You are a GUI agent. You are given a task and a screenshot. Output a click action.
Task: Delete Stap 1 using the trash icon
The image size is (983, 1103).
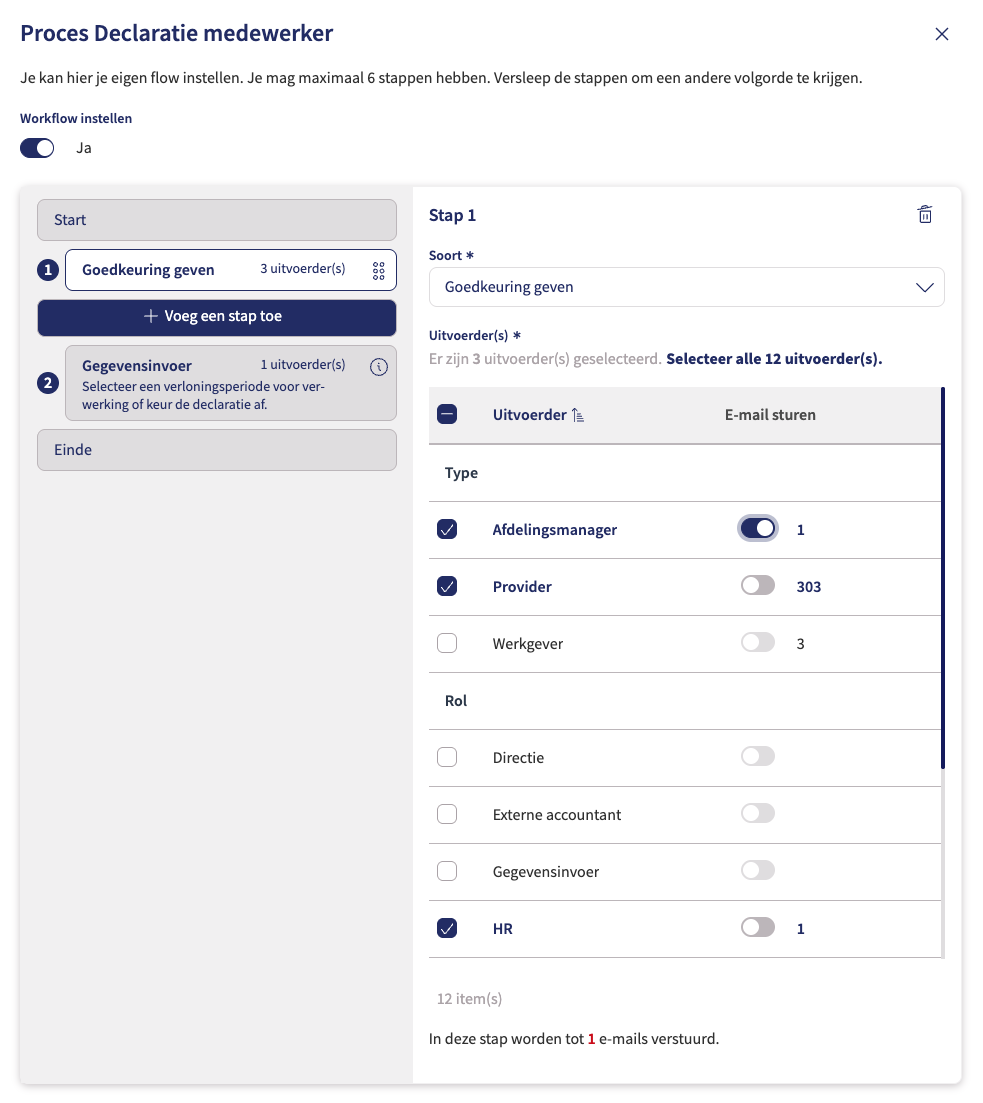click(x=925, y=214)
